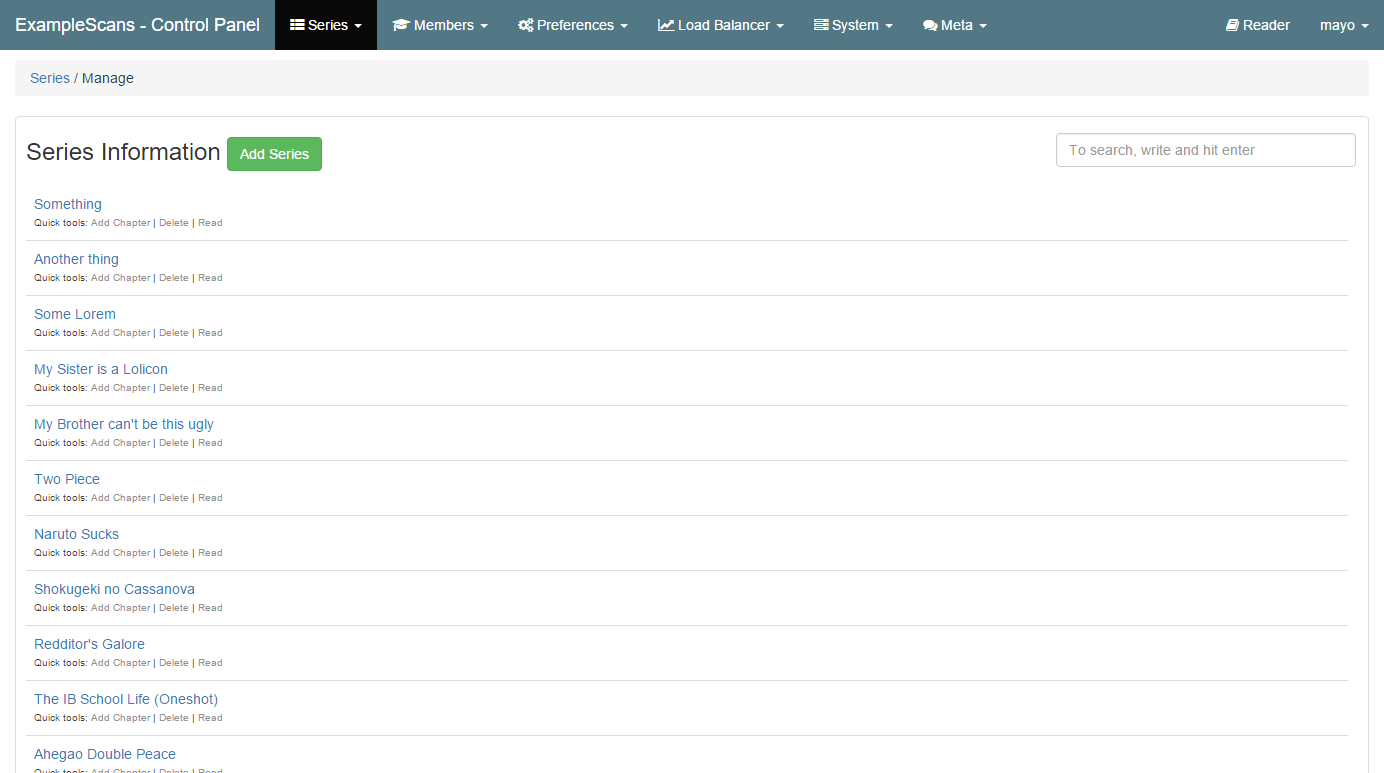Viewport: 1384px width, 773px height.
Task: Read Shokugeki no Cassanova series
Action: point(210,608)
